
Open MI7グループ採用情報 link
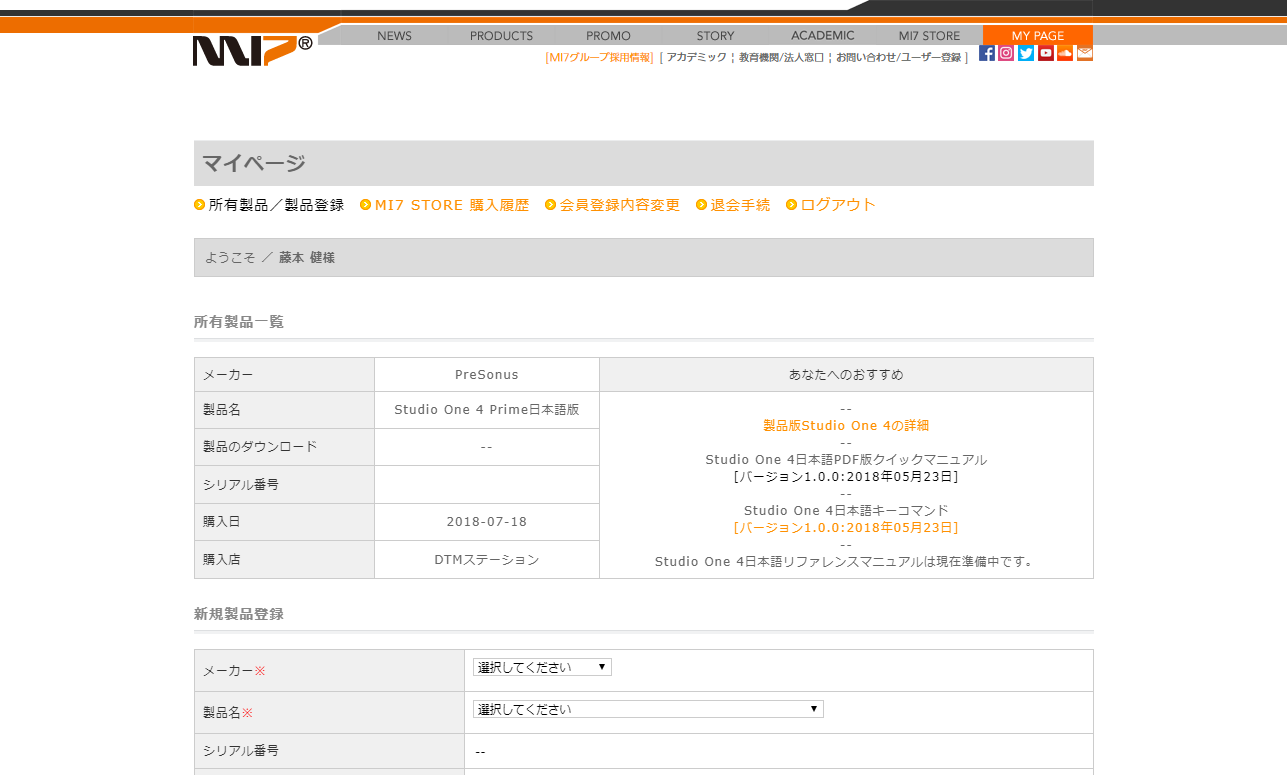tap(599, 57)
